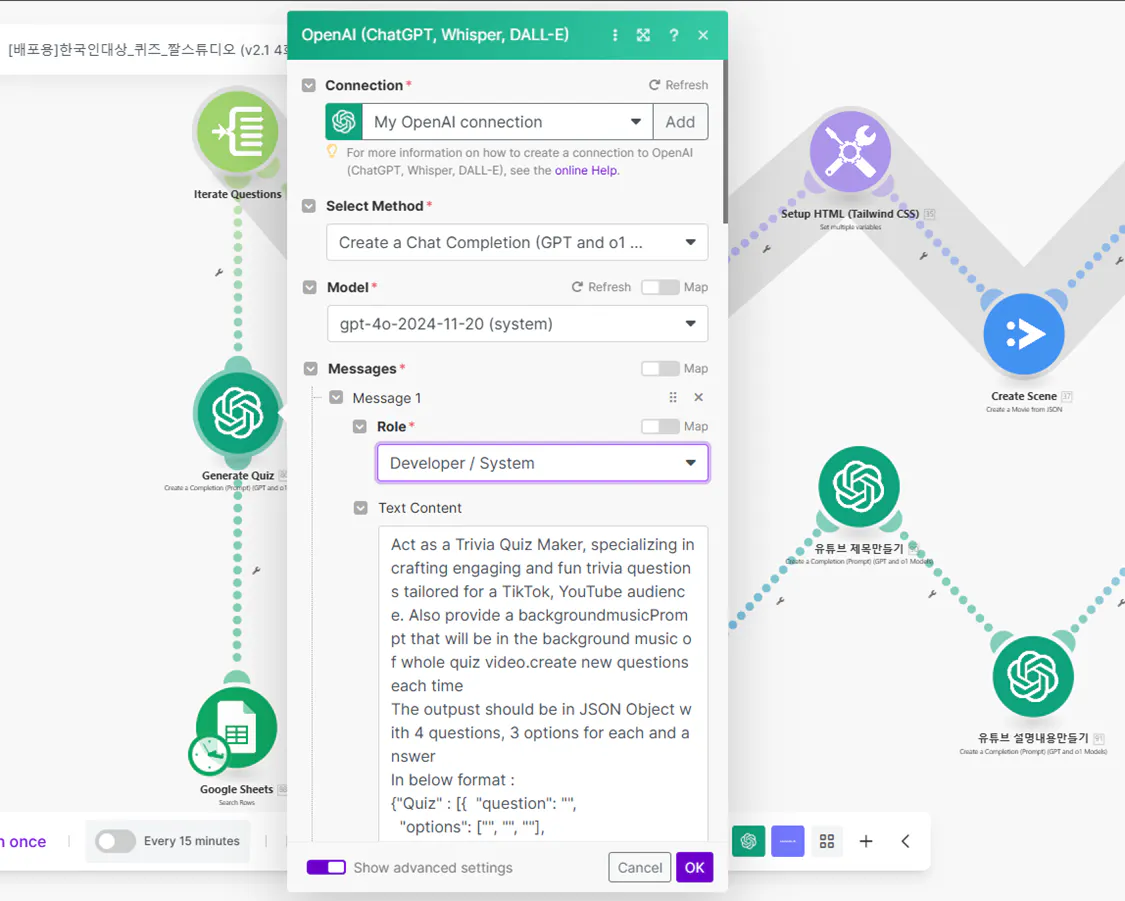Click the dialog's vertical scrollbar
This screenshot has height=901, width=1125.
tap(725, 142)
